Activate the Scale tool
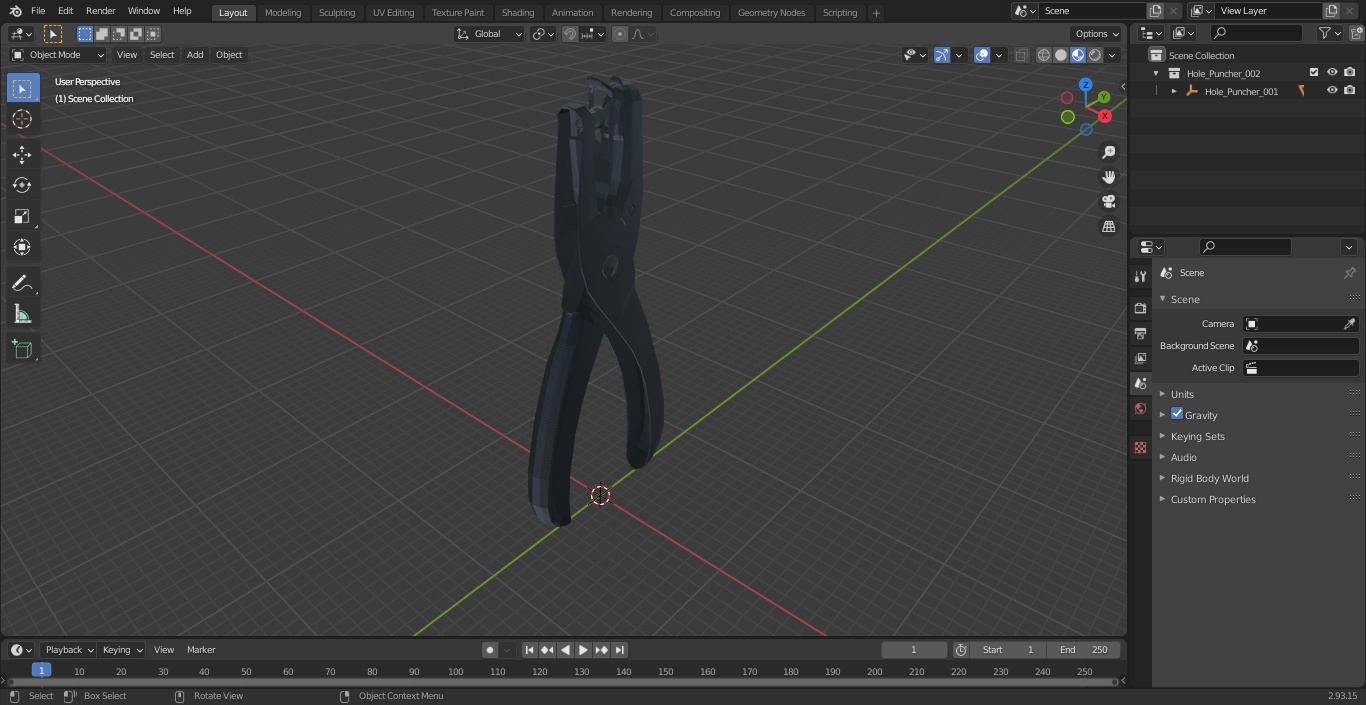 [x=22, y=216]
